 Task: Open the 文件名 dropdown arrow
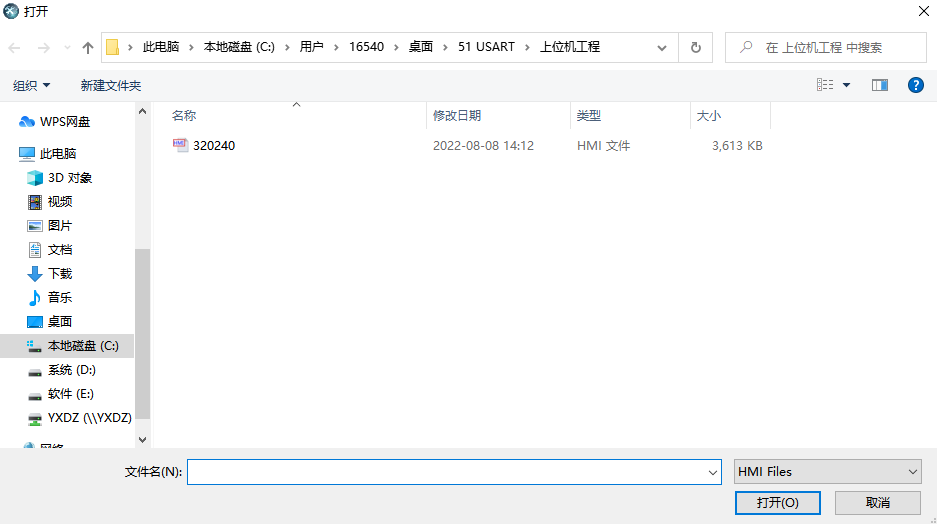[x=712, y=472]
